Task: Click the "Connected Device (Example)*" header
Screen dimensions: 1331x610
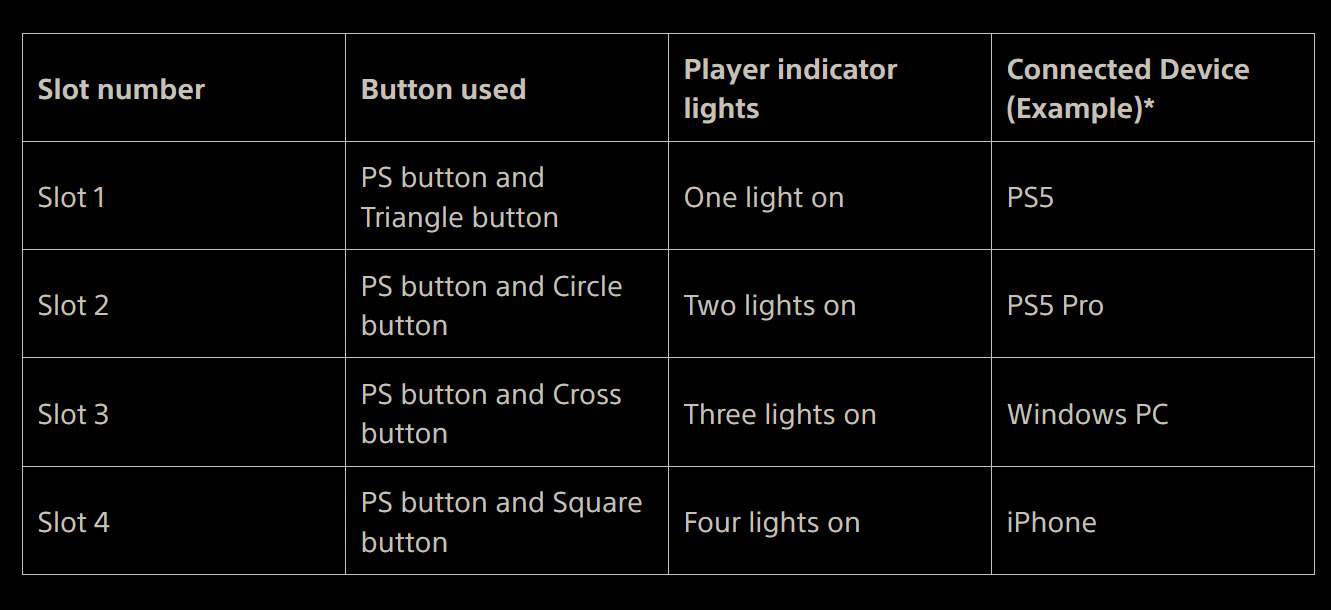Action: [1127, 89]
